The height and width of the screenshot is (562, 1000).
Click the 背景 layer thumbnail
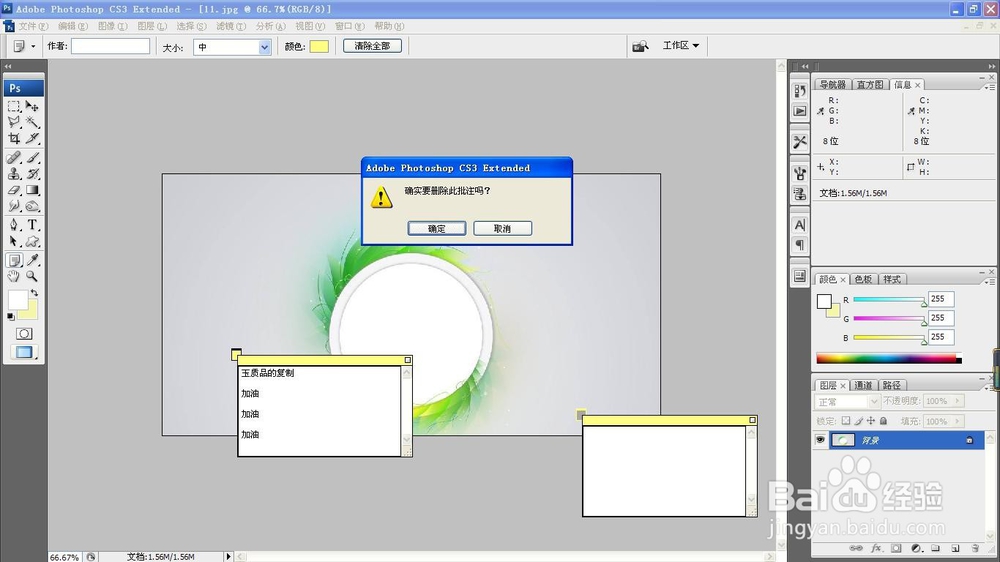843,440
